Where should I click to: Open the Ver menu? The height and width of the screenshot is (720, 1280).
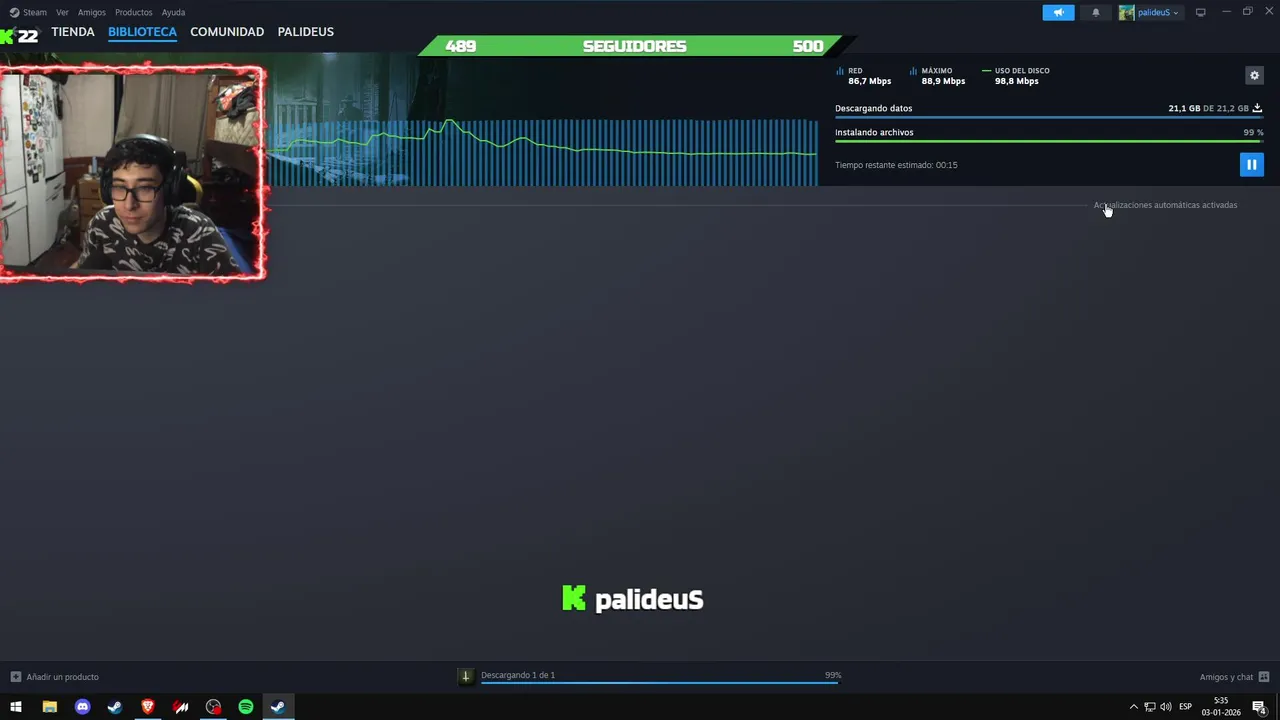(62, 12)
